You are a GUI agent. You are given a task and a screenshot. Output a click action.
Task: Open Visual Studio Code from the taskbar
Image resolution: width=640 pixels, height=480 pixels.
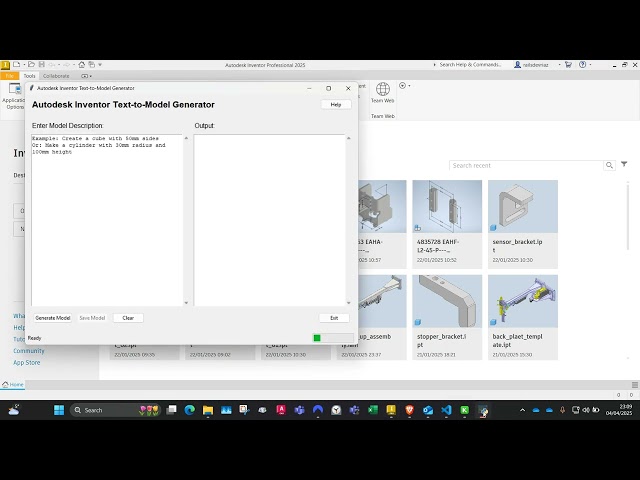tap(446, 410)
